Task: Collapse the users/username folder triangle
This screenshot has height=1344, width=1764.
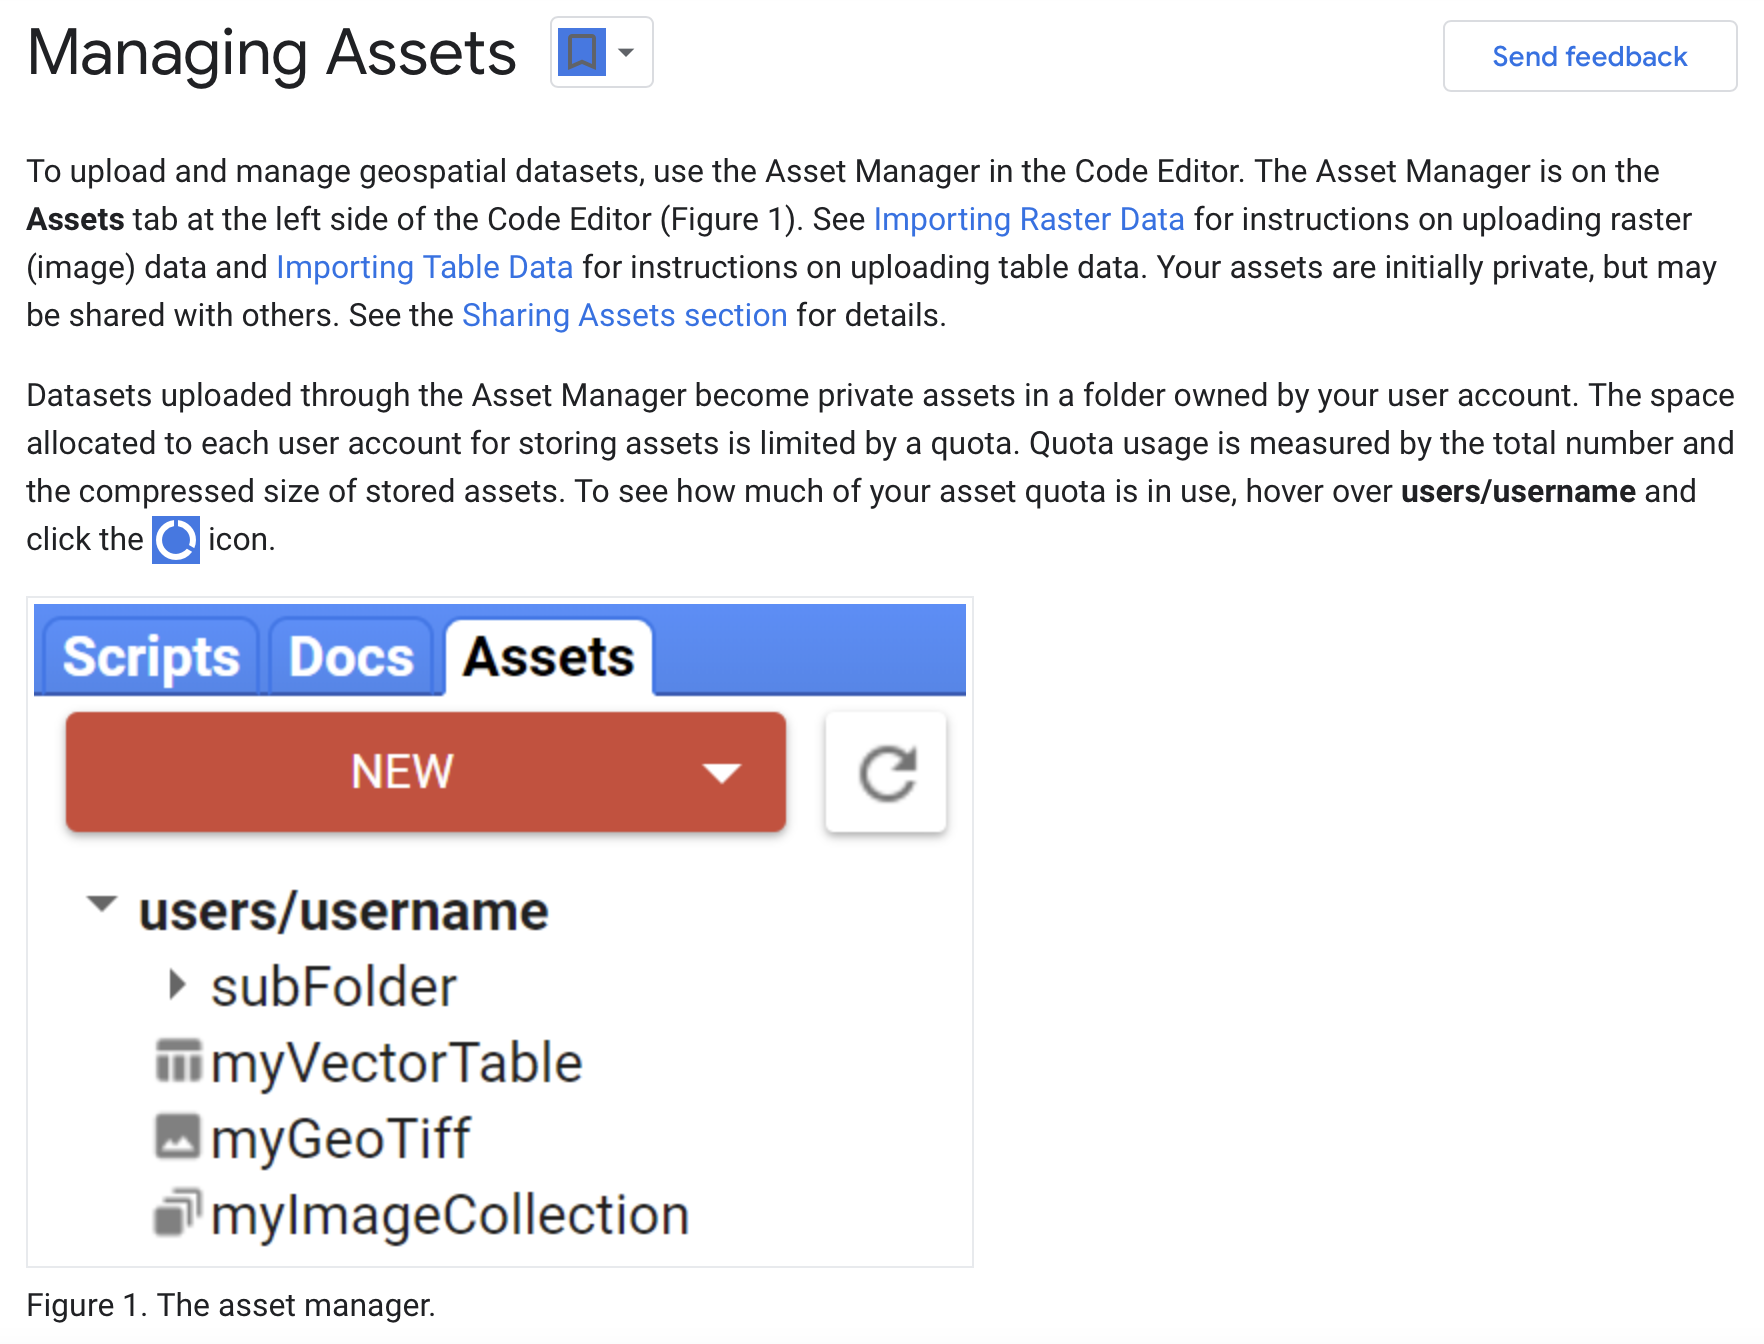Action: coord(102,904)
